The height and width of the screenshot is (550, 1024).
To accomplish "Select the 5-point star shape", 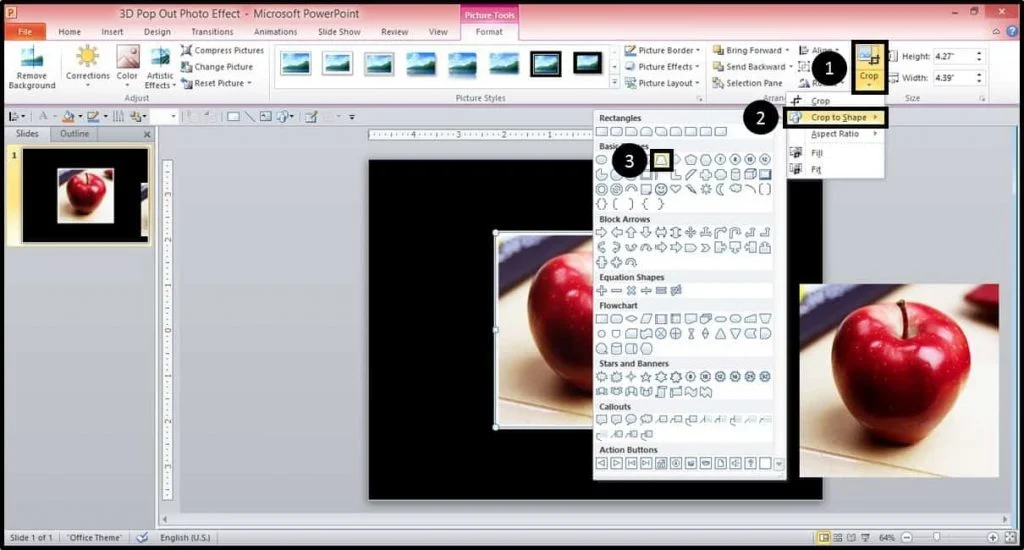I will click(x=646, y=377).
